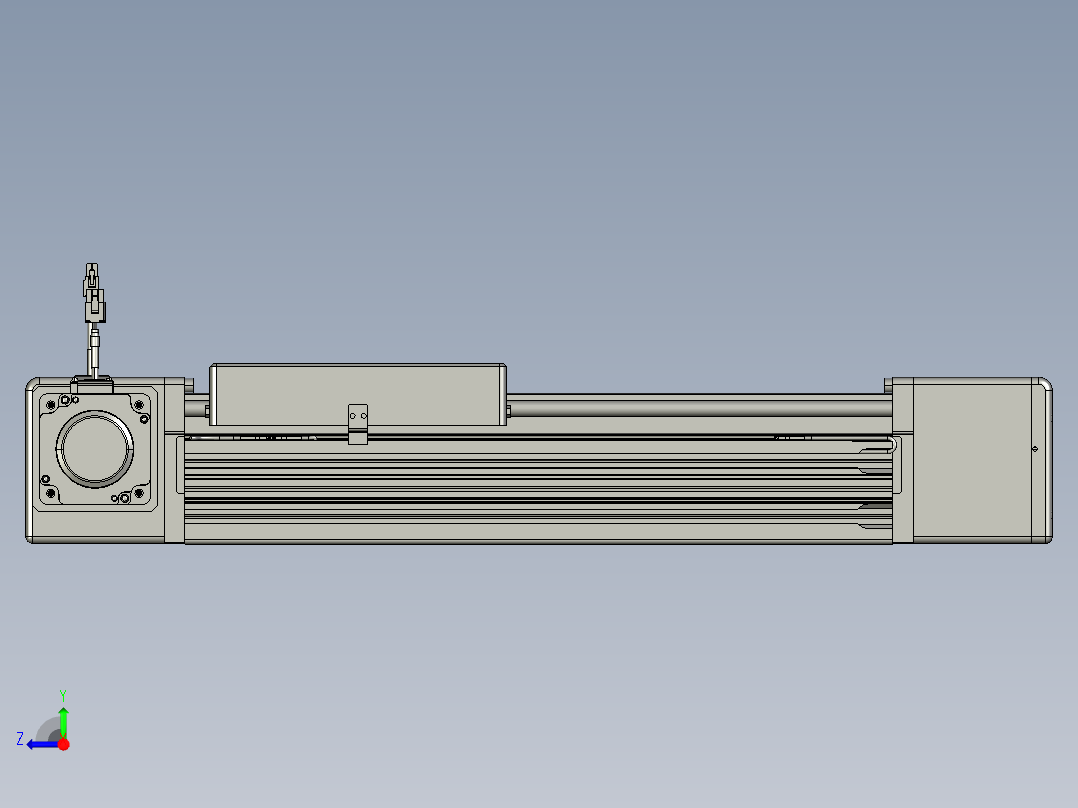The width and height of the screenshot is (1078, 808).
Task: Click the green Y axis arrow on the triad
Action: click(63, 721)
